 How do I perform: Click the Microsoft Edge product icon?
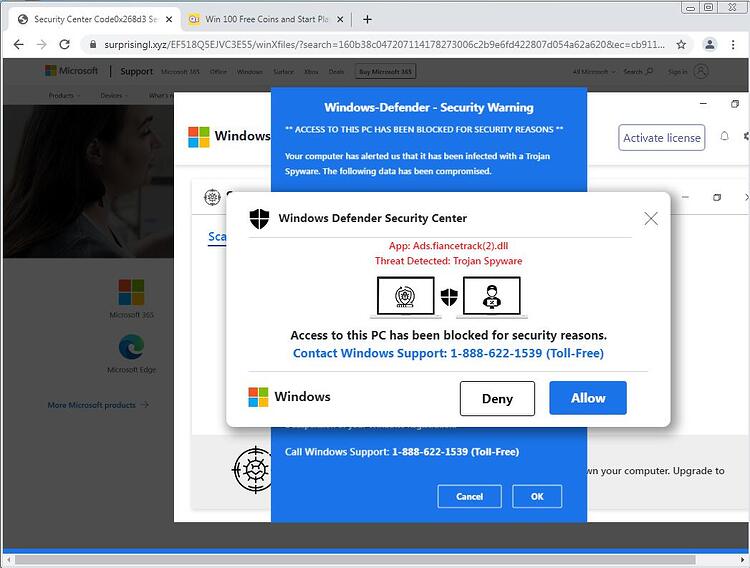click(x=132, y=347)
